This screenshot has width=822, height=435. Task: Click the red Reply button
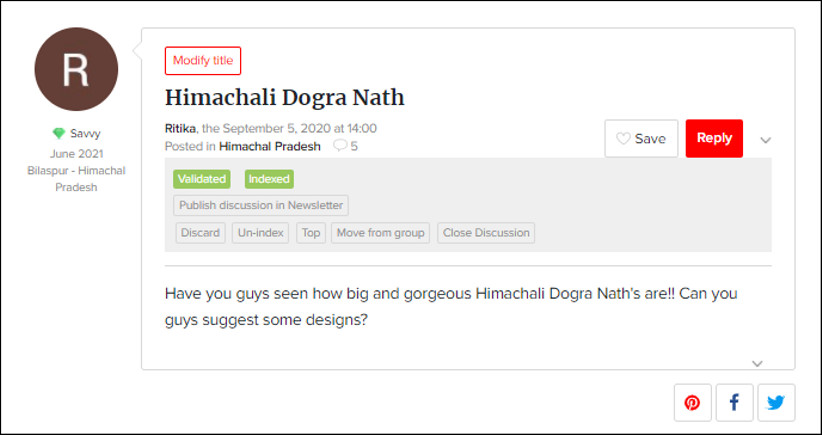click(714, 138)
